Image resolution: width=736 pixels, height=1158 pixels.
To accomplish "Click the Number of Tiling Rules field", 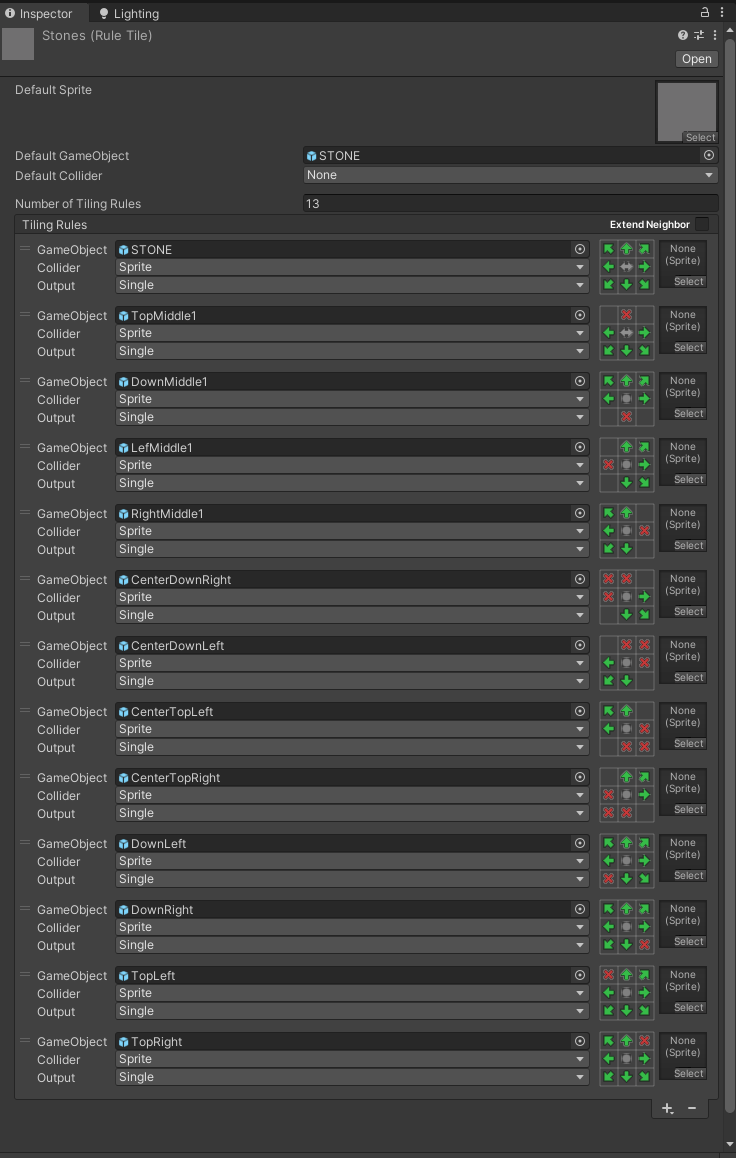I will coord(511,203).
